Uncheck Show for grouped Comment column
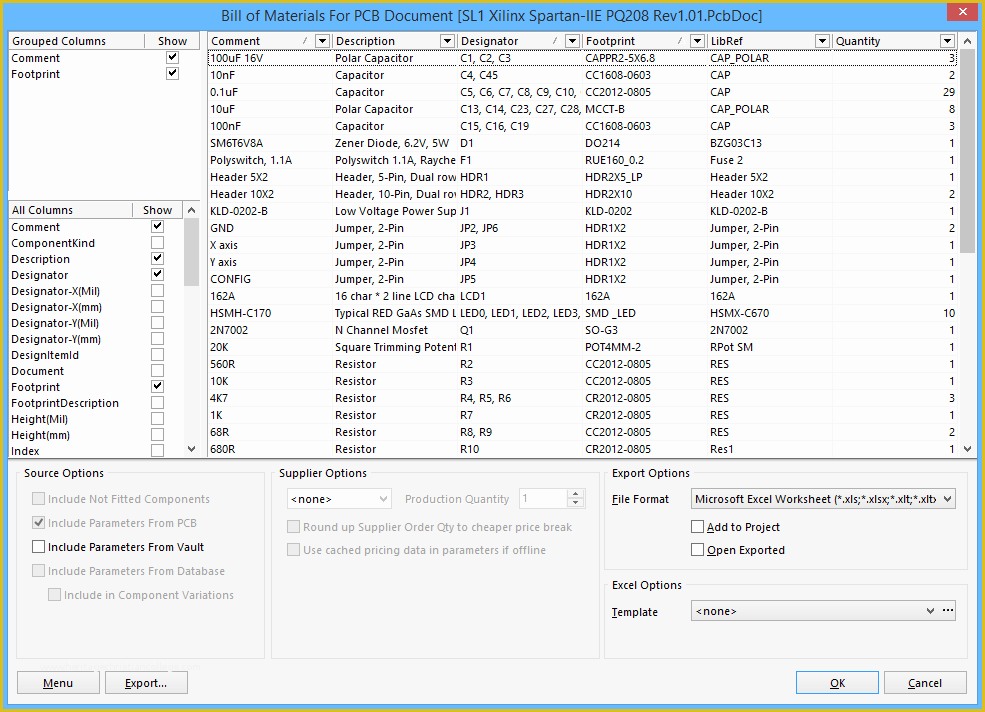Viewport: 985px width, 712px height. 172,57
